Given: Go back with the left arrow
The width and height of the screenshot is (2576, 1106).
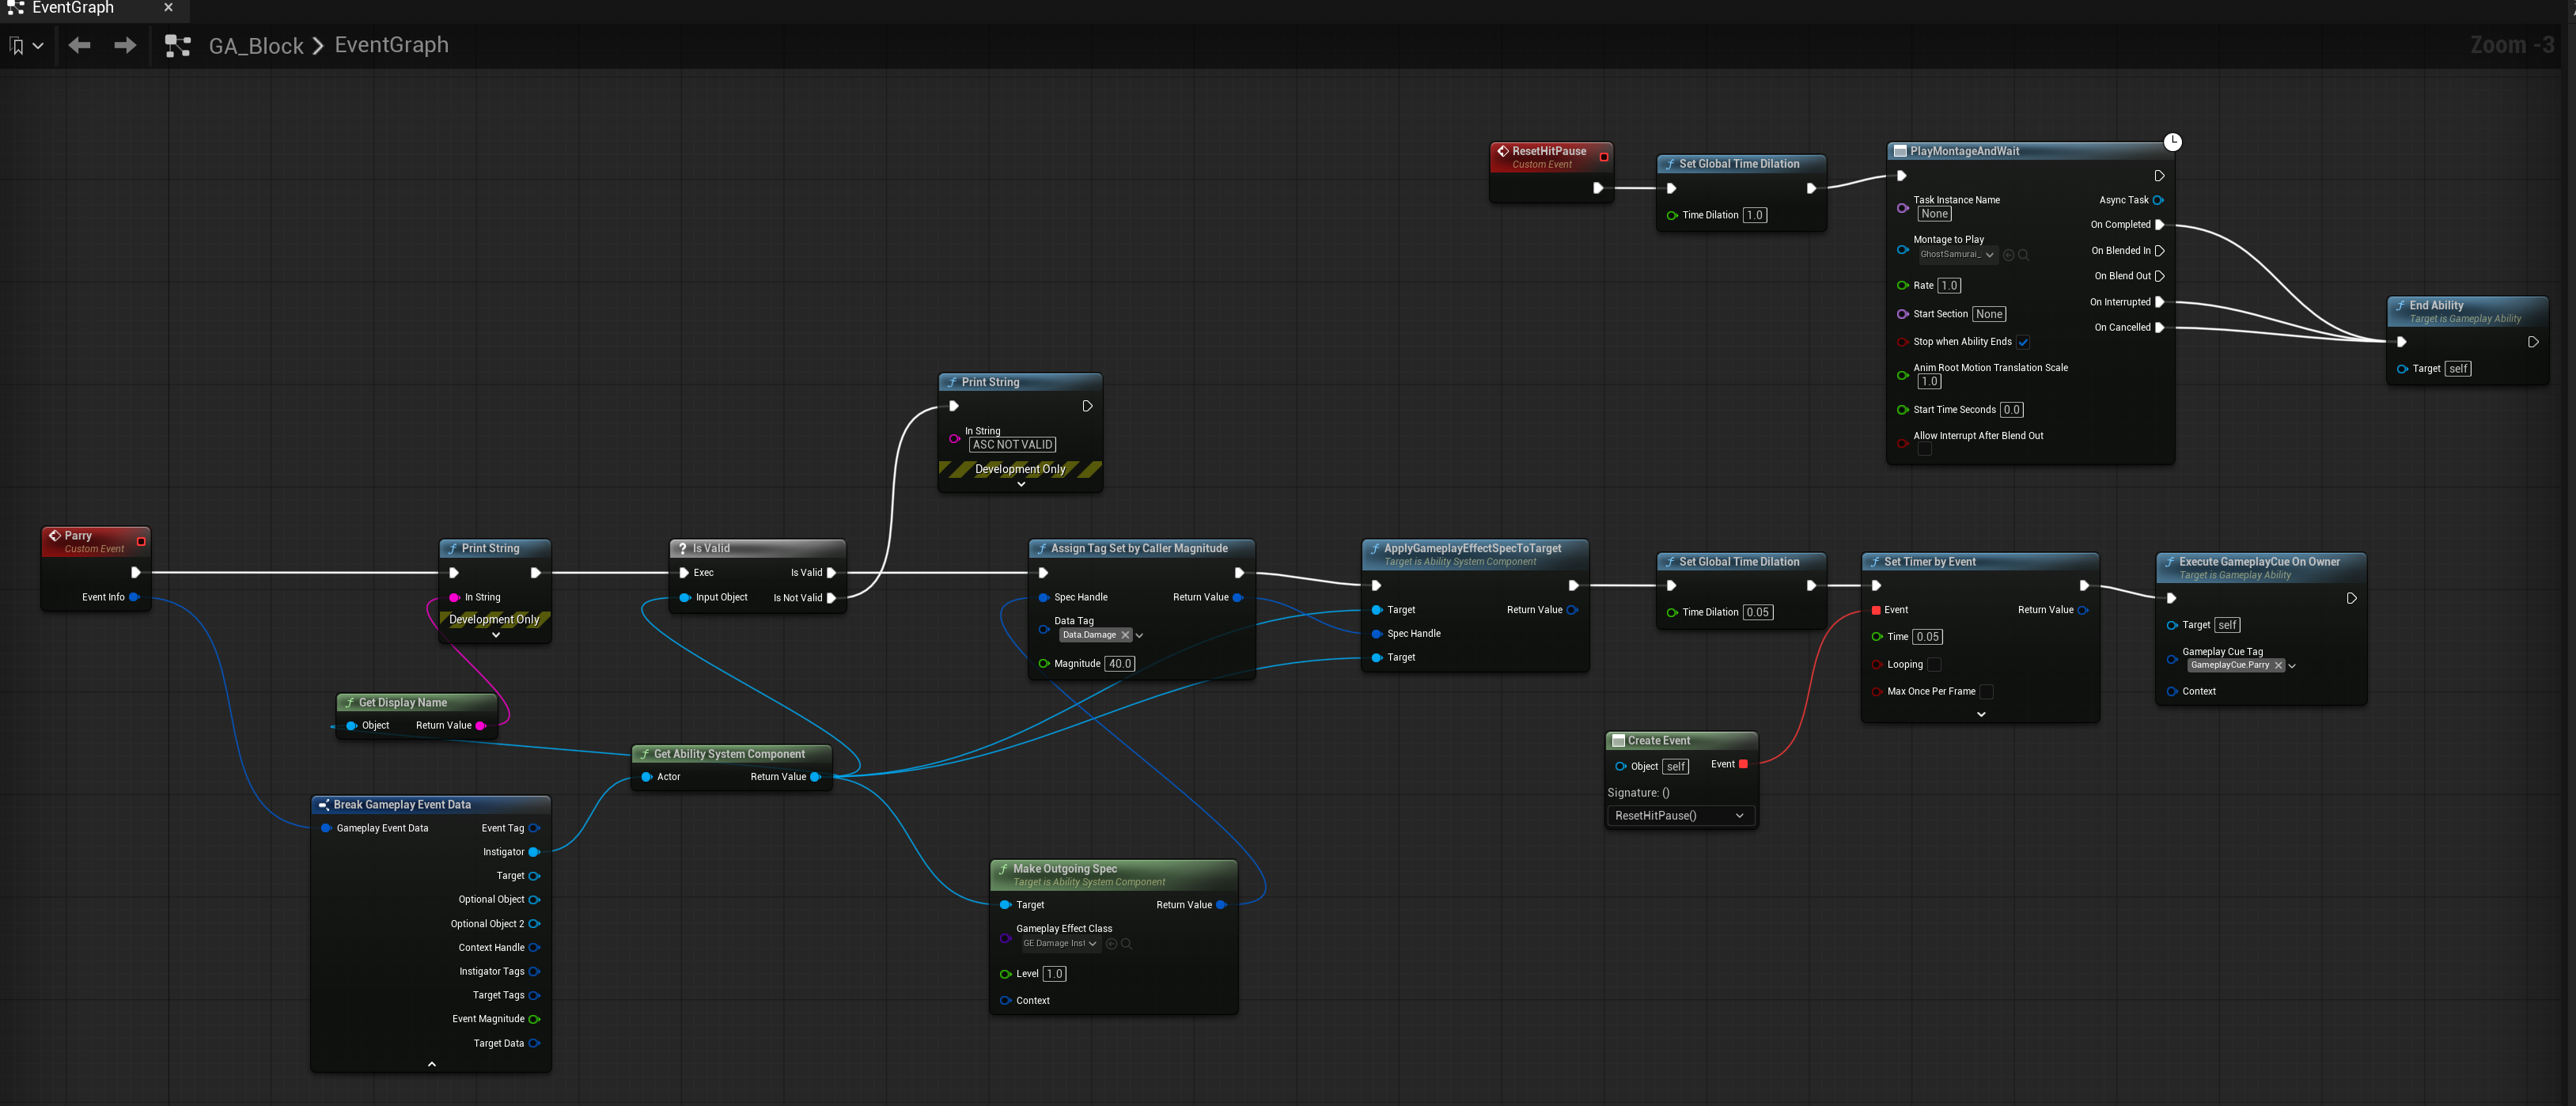Looking at the screenshot, I should [x=80, y=45].
